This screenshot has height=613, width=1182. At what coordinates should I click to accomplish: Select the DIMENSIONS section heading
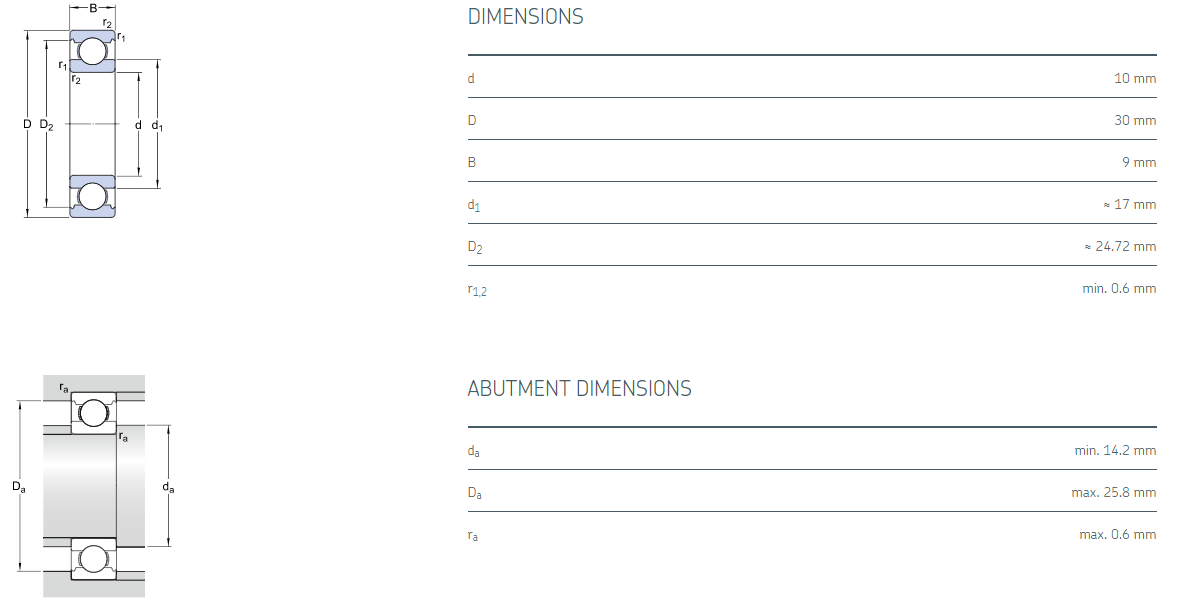pos(525,17)
